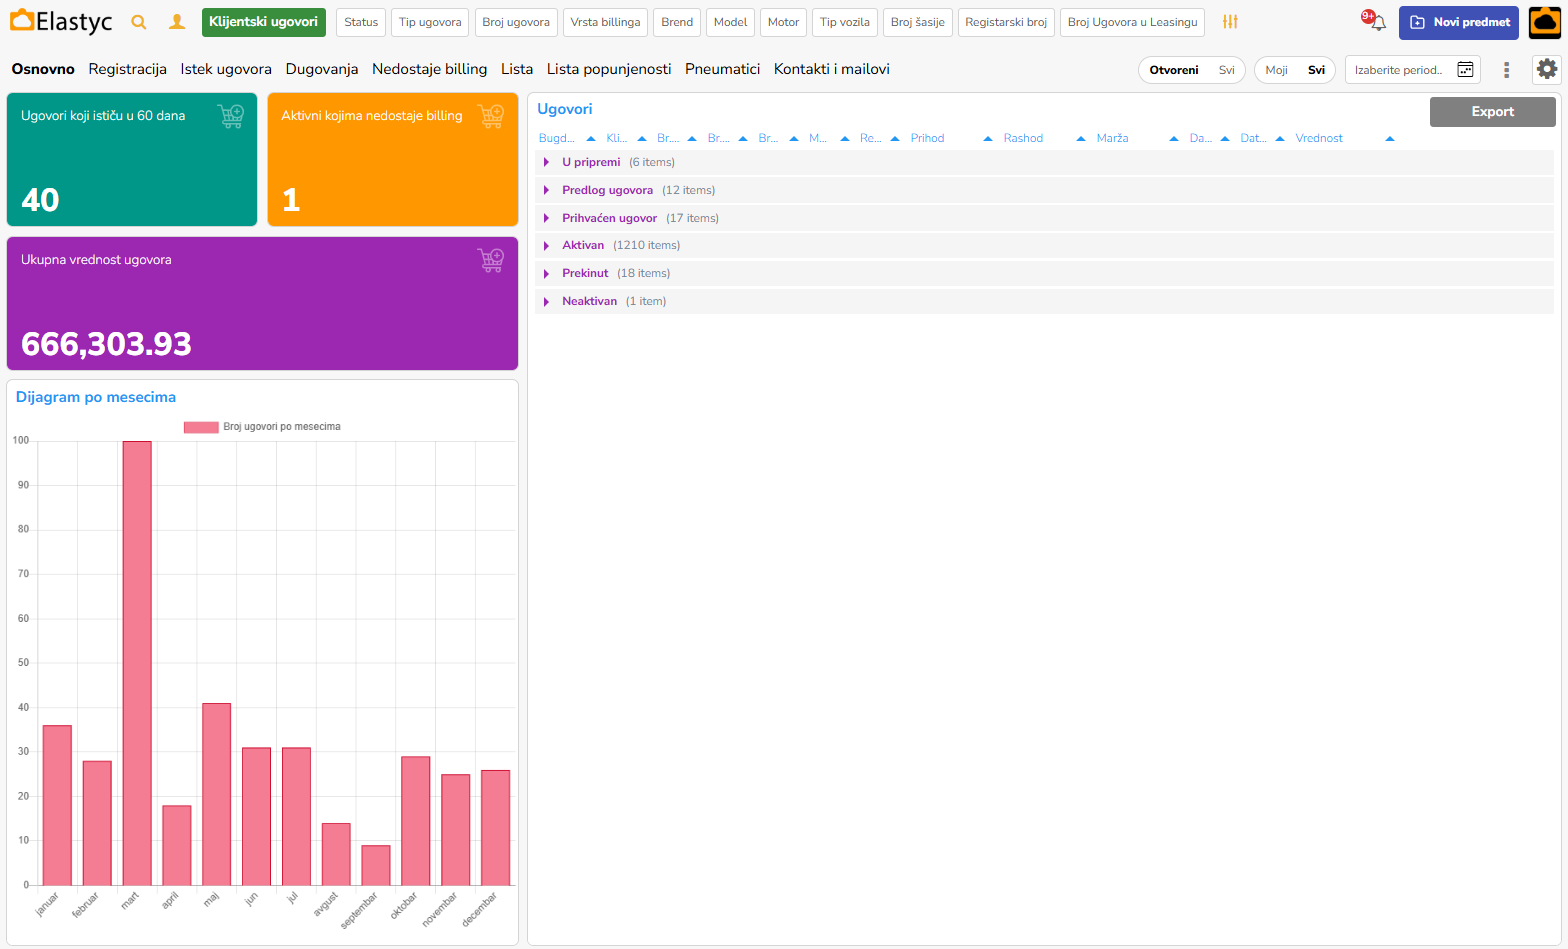The height and width of the screenshot is (949, 1568).
Task: Switch to the Dugovanja tab
Action: pyautogui.click(x=322, y=69)
